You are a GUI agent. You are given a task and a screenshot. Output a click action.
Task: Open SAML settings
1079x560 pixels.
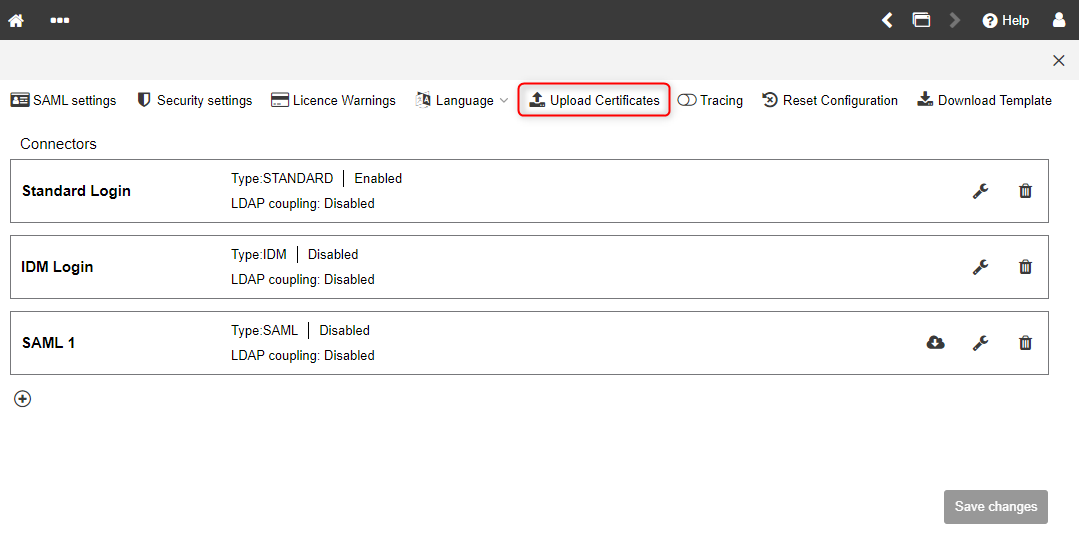coord(63,100)
